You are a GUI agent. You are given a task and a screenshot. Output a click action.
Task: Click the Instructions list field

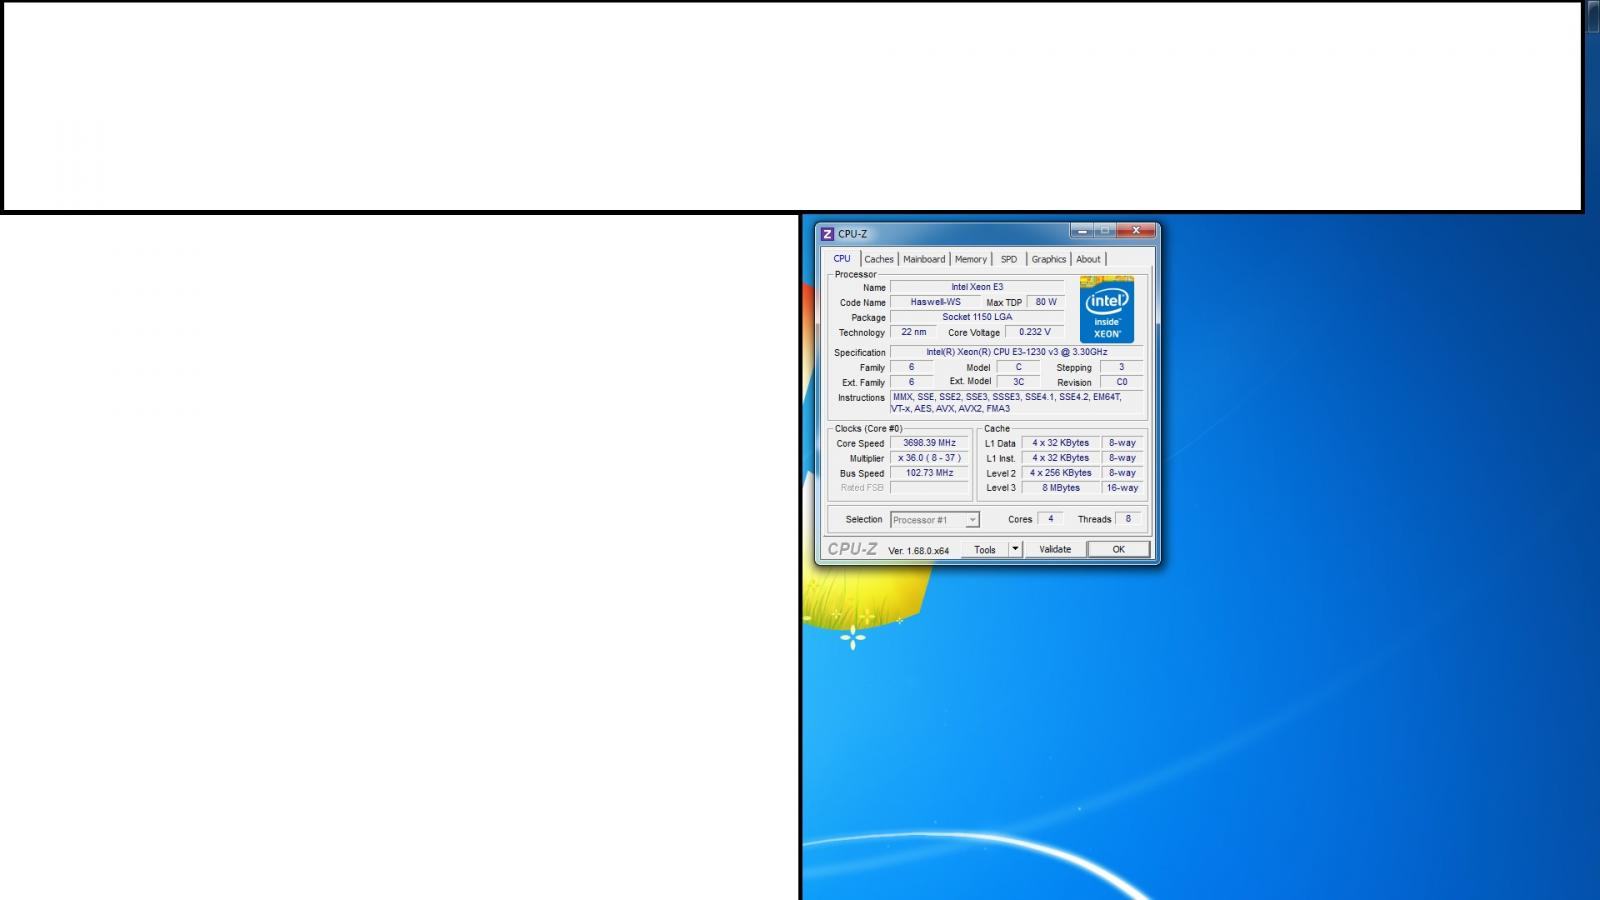tap(1016, 403)
